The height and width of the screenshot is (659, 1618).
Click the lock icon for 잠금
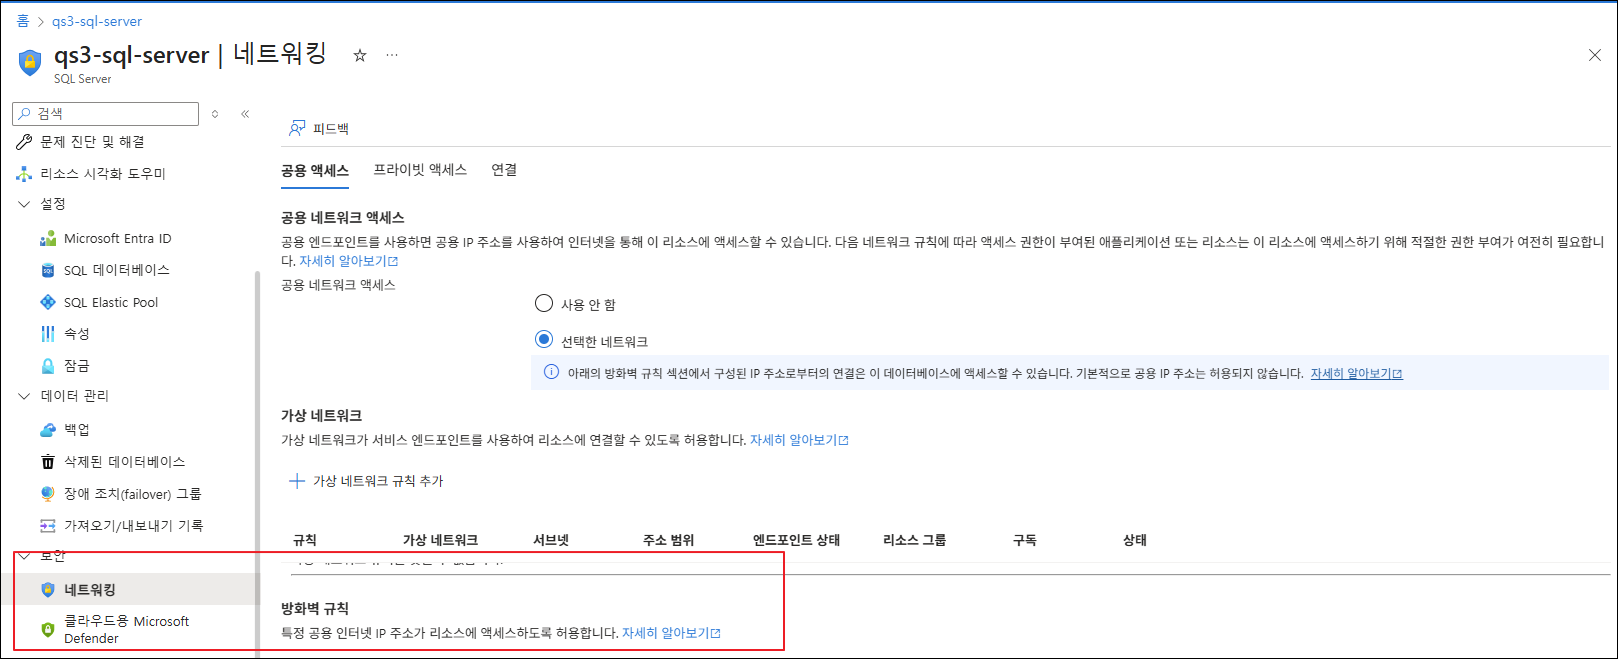(x=48, y=366)
